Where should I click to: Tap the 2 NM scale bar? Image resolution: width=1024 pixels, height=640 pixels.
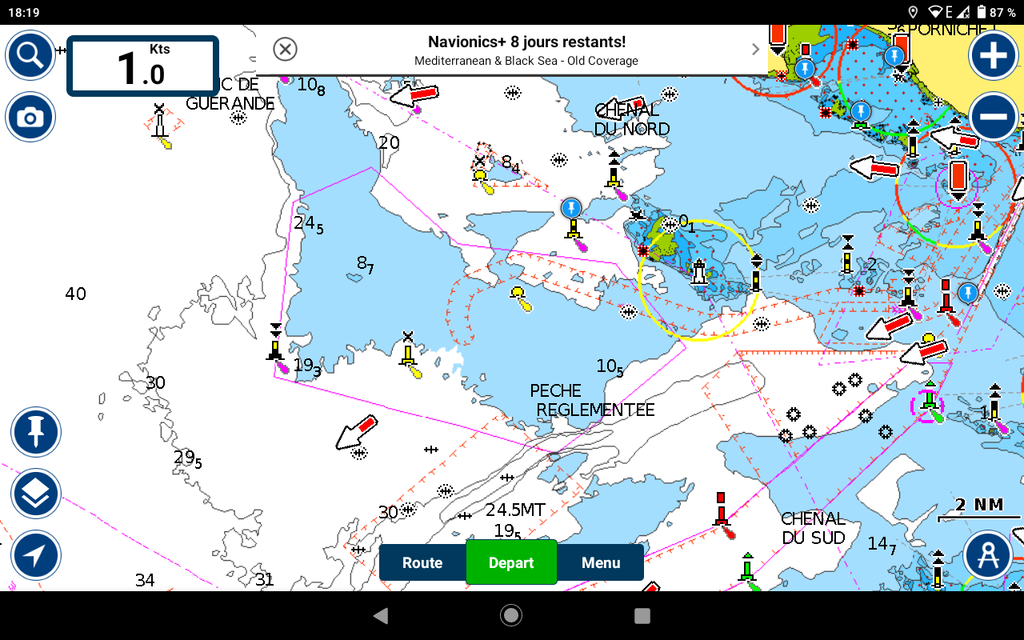click(x=978, y=510)
